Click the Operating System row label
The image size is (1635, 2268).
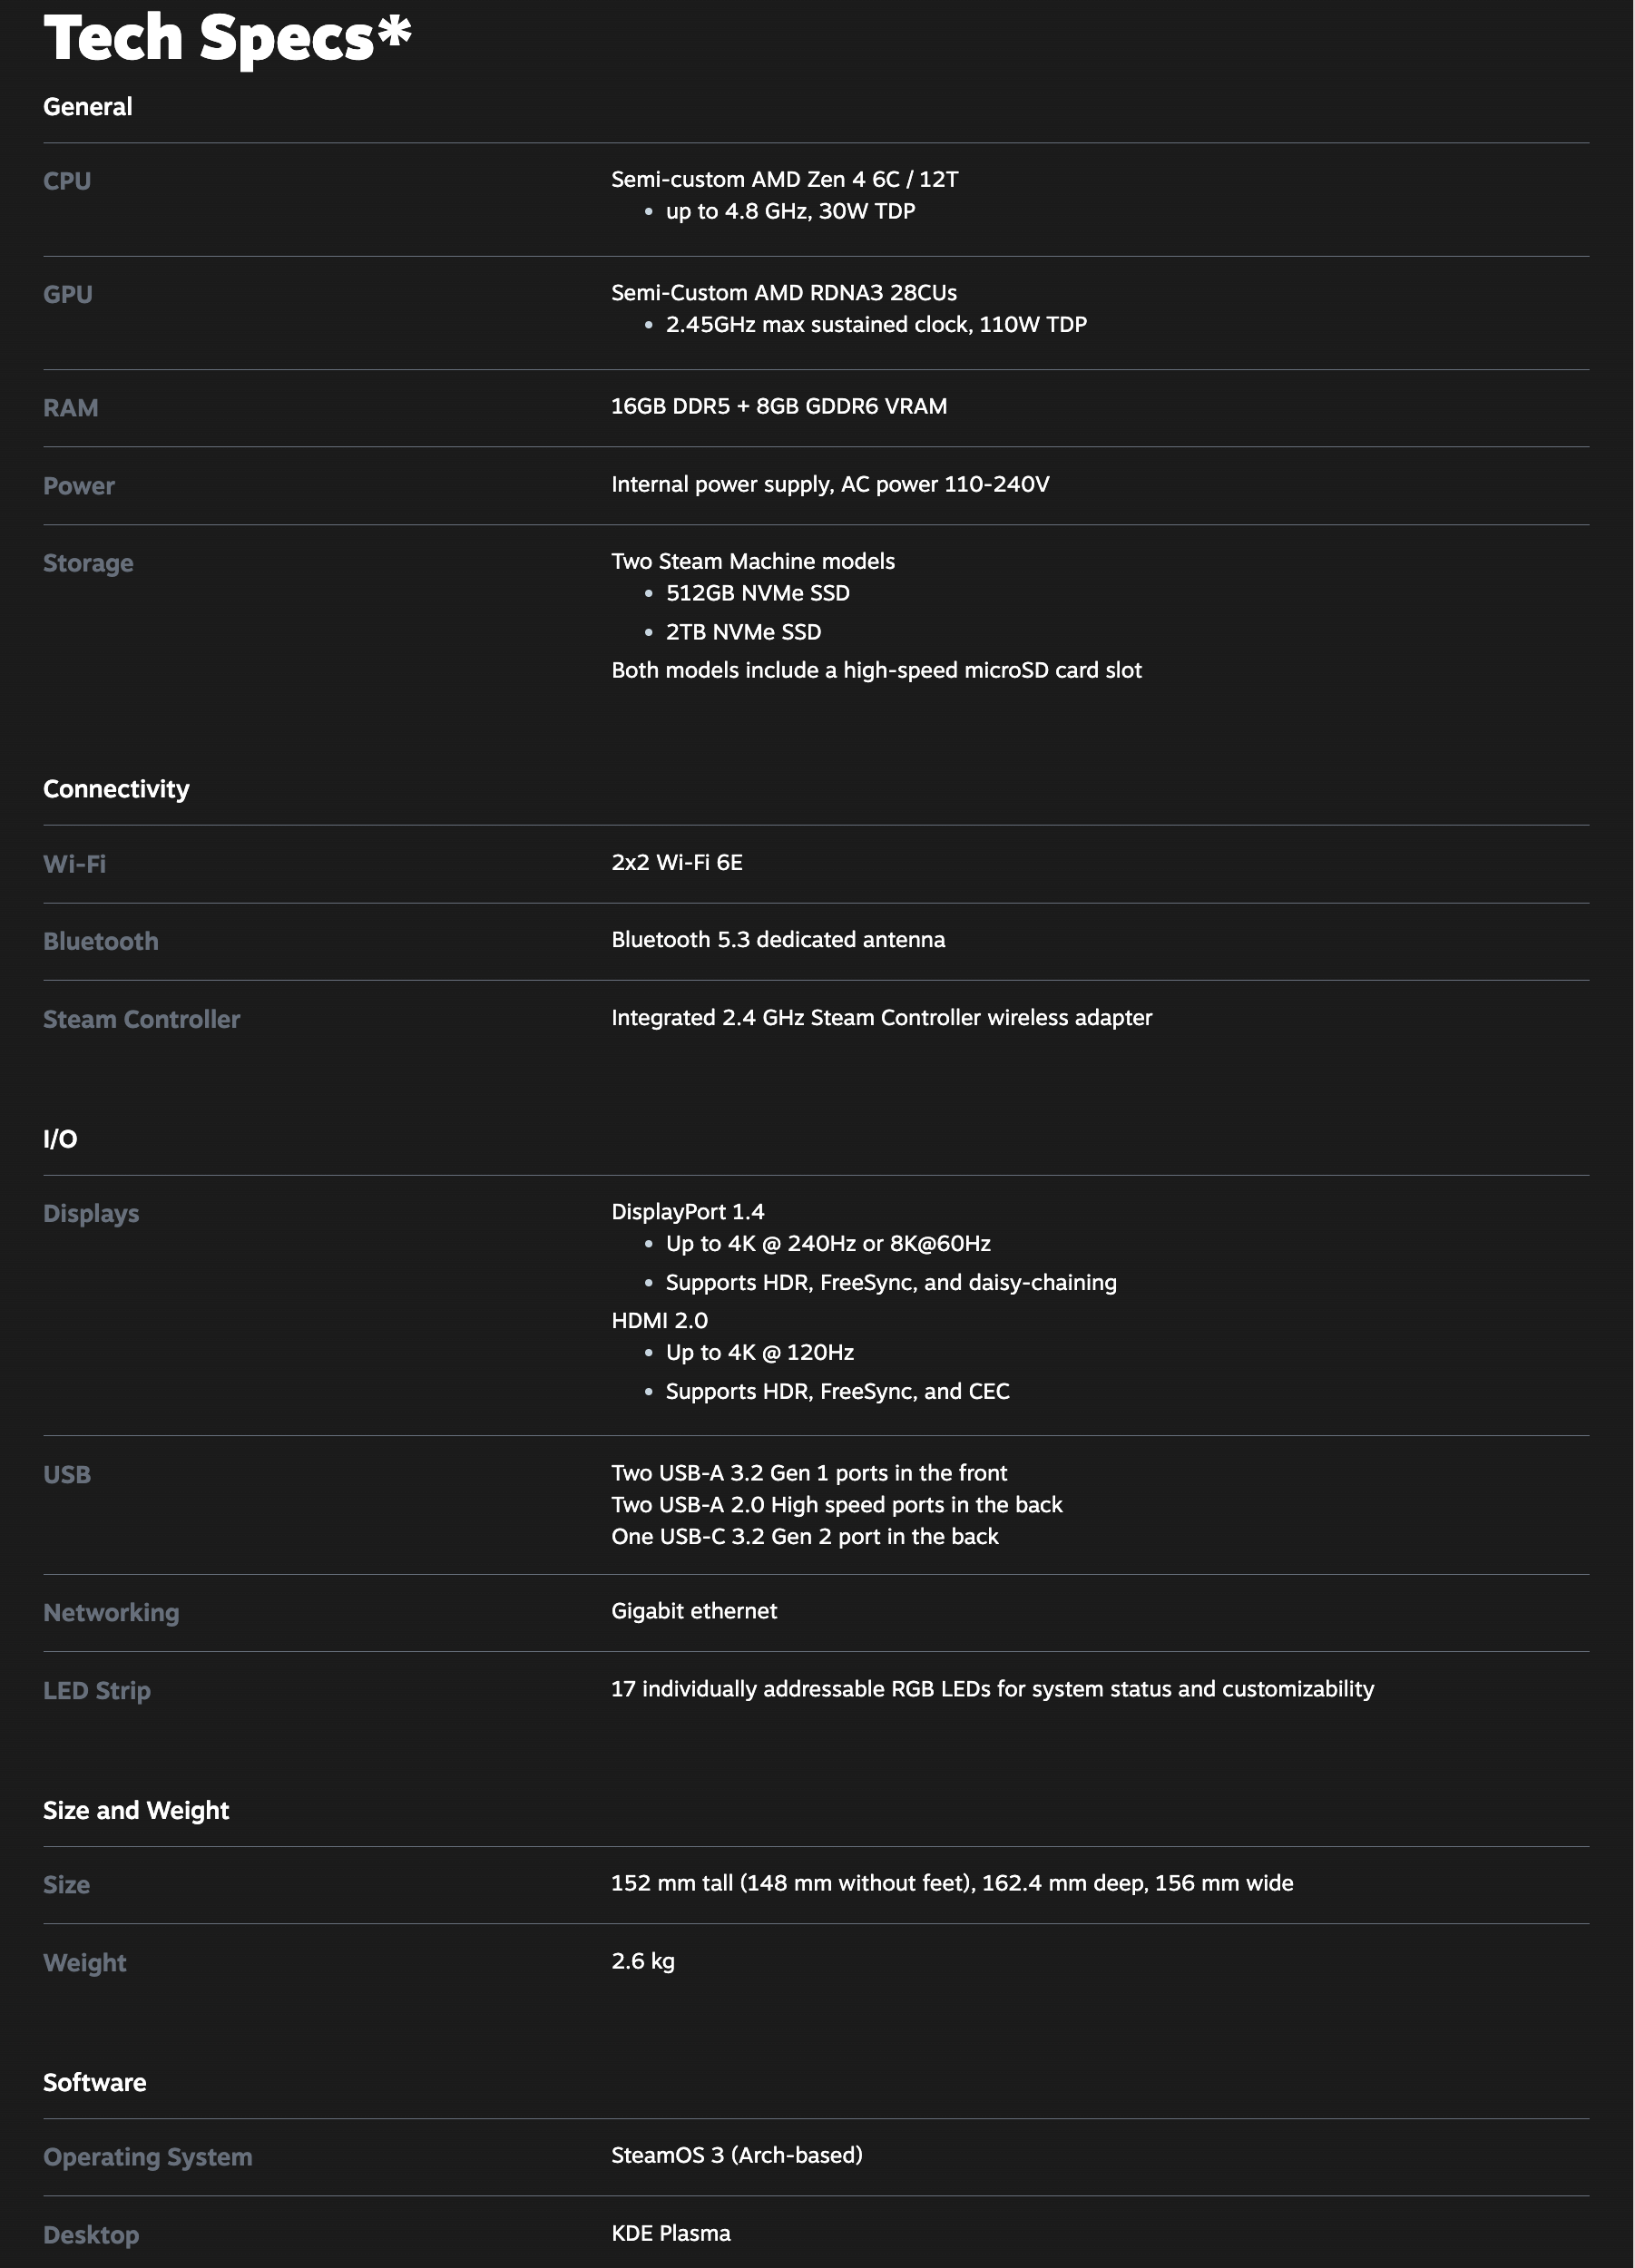pos(148,2157)
